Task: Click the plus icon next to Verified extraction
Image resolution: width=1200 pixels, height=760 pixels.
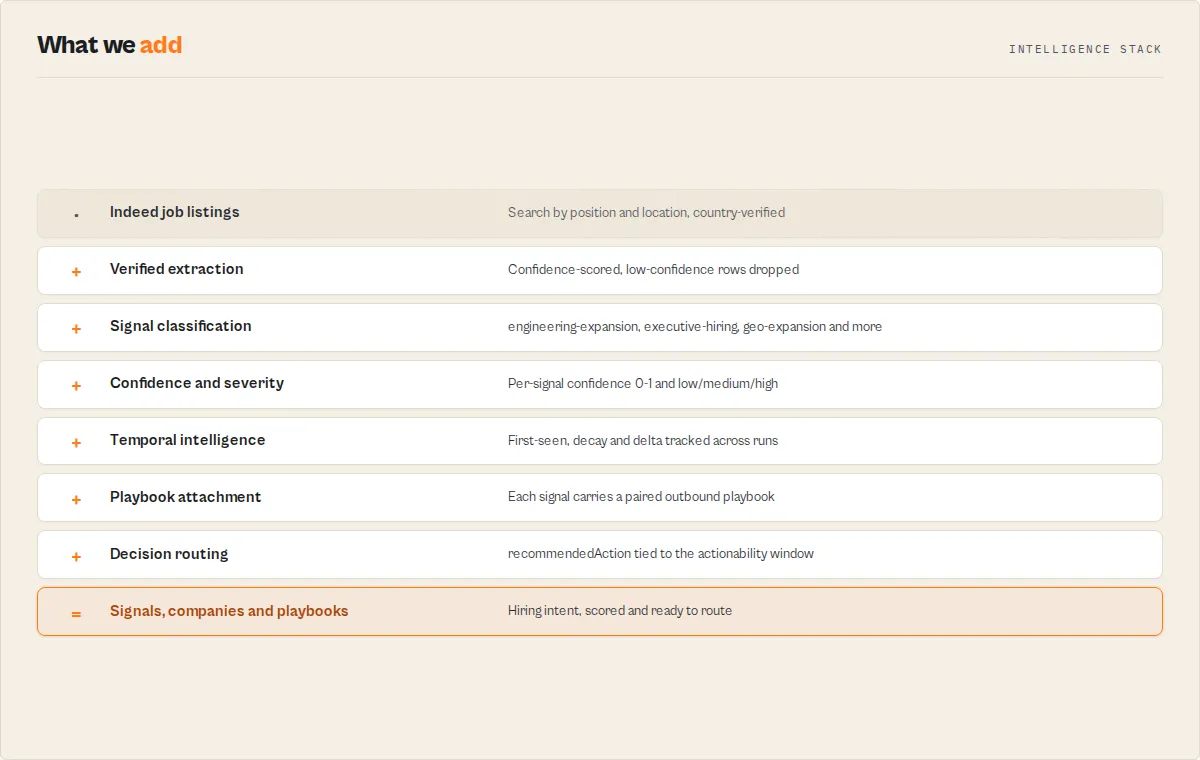Action: [x=76, y=271]
